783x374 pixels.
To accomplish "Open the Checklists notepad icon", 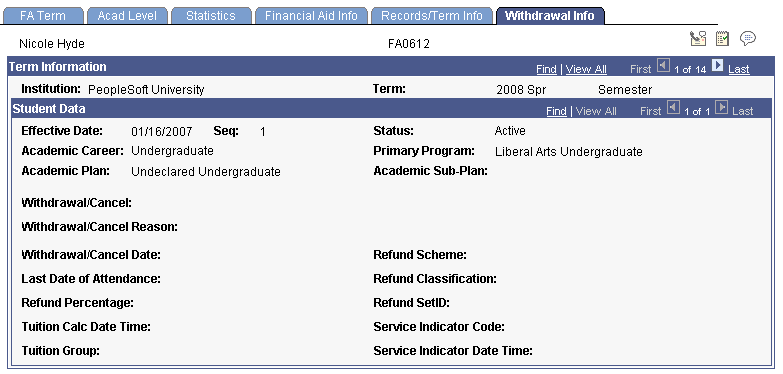I will tap(722, 39).
